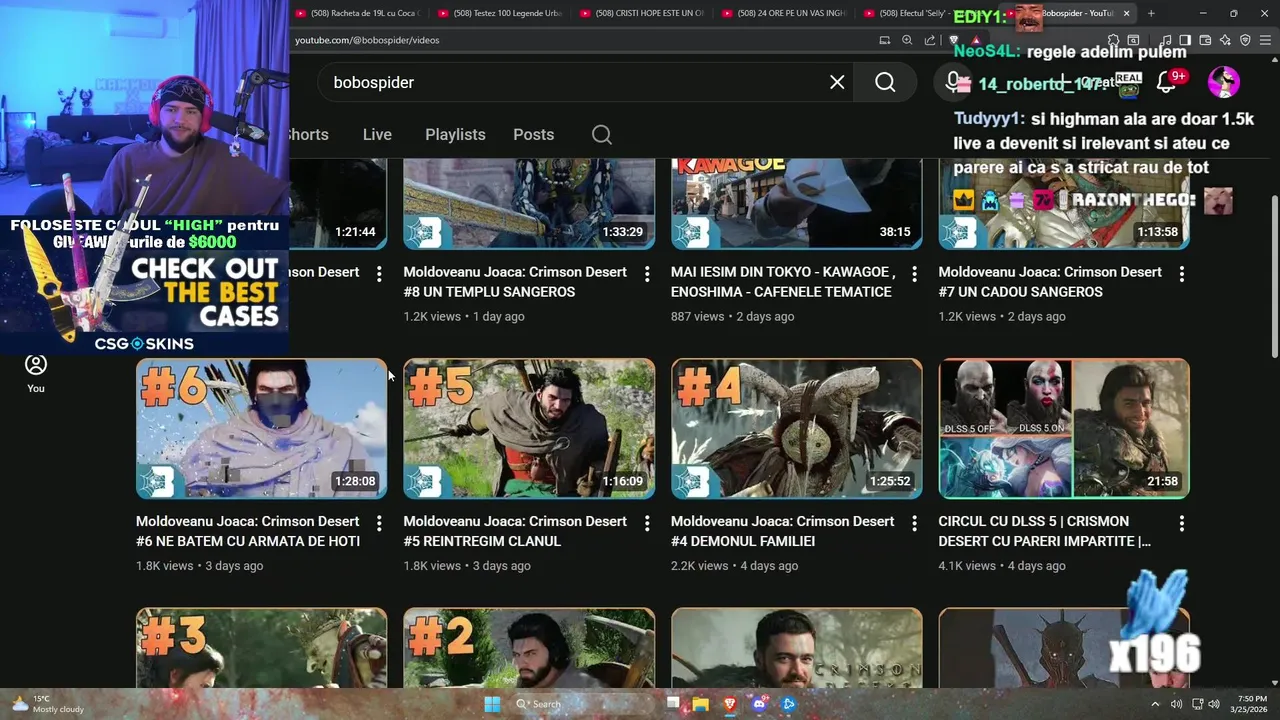Open #5 REINTREGIM CLANUL title
The width and height of the screenshot is (1280, 720).
coord(515,531)
